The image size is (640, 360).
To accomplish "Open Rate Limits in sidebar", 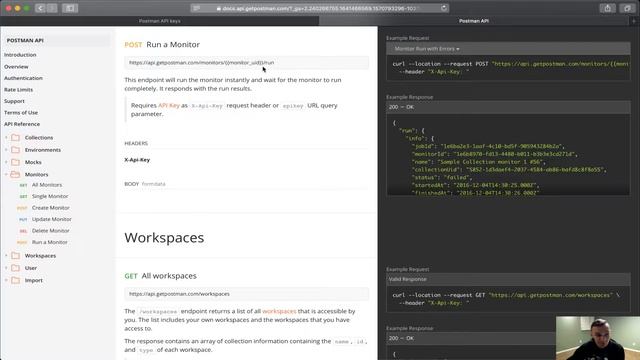I will click(x=18, y=89).
